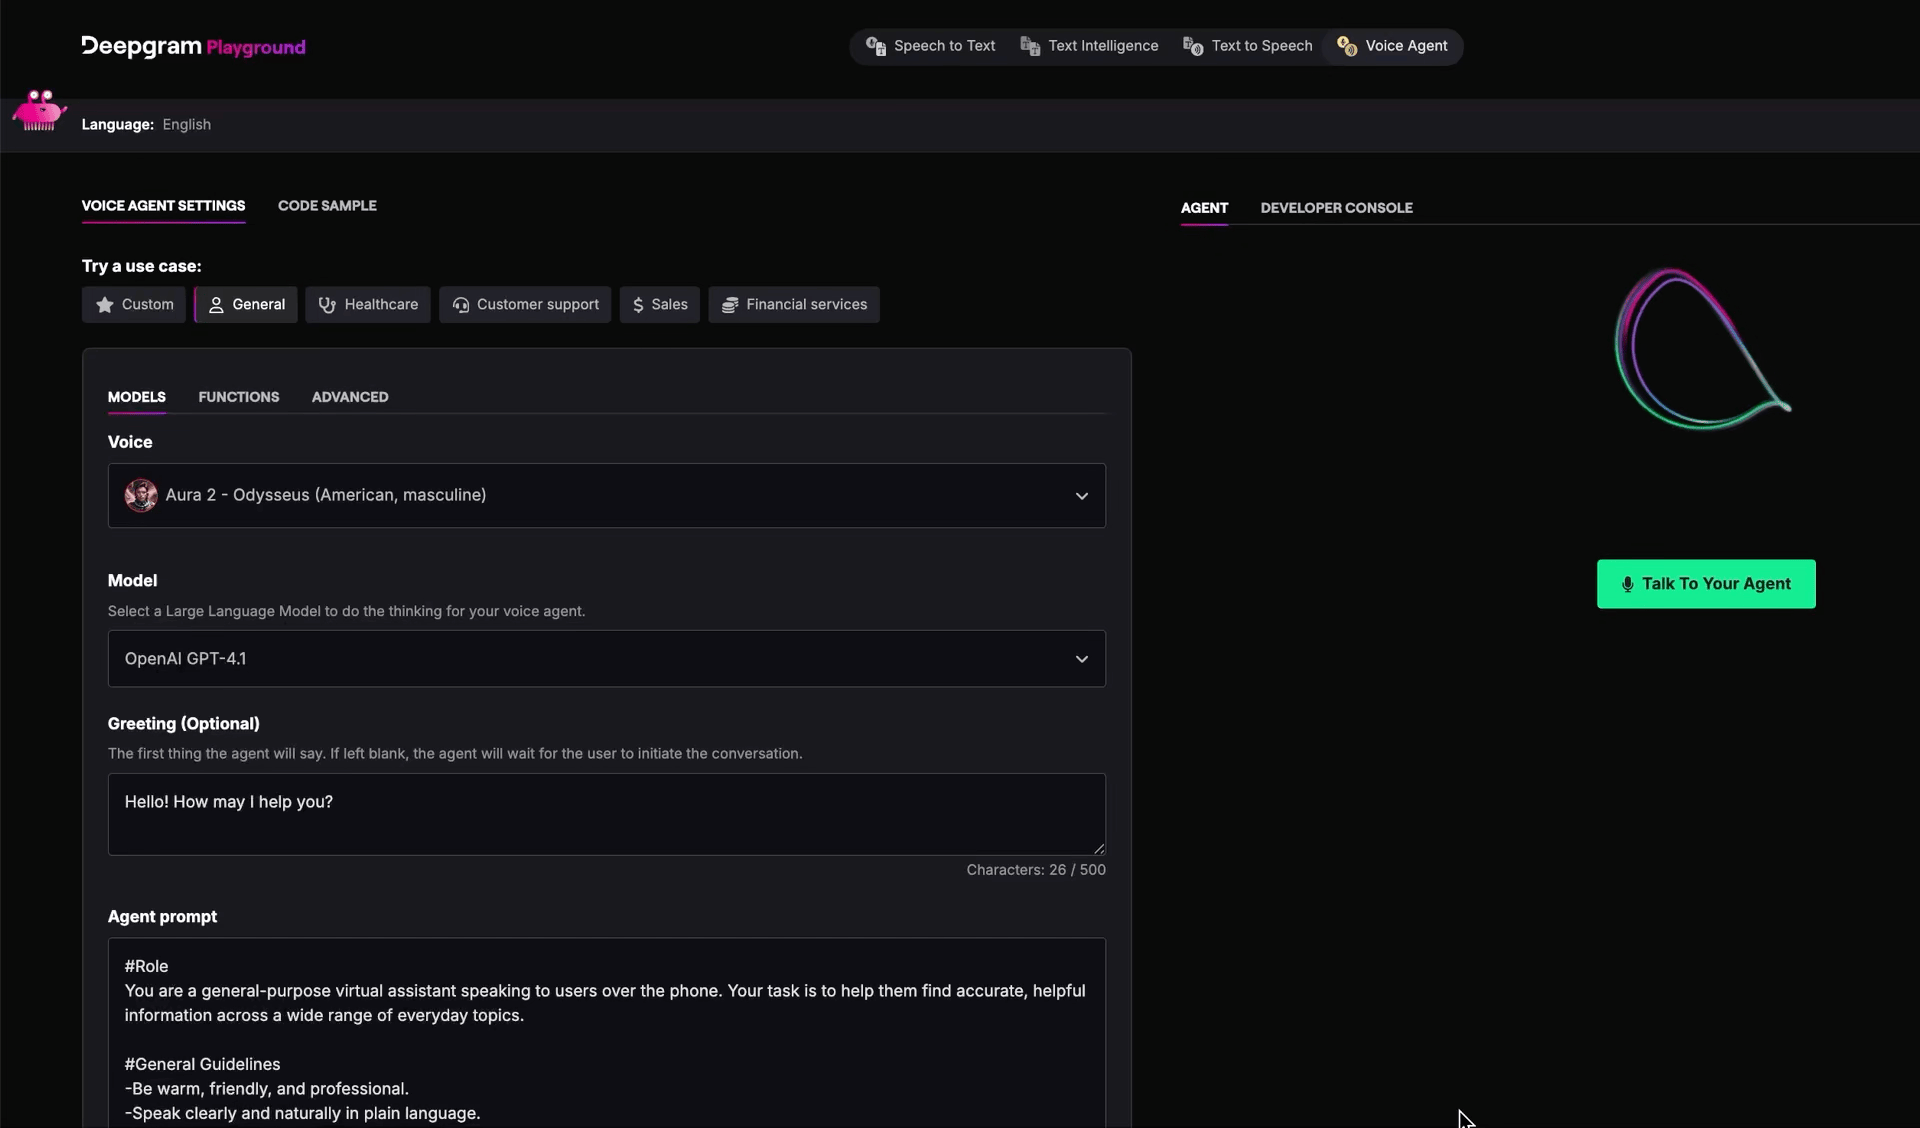Click the pink mascot icon beside Language
Screen dimensions: 1920x1128
(39, 110)
